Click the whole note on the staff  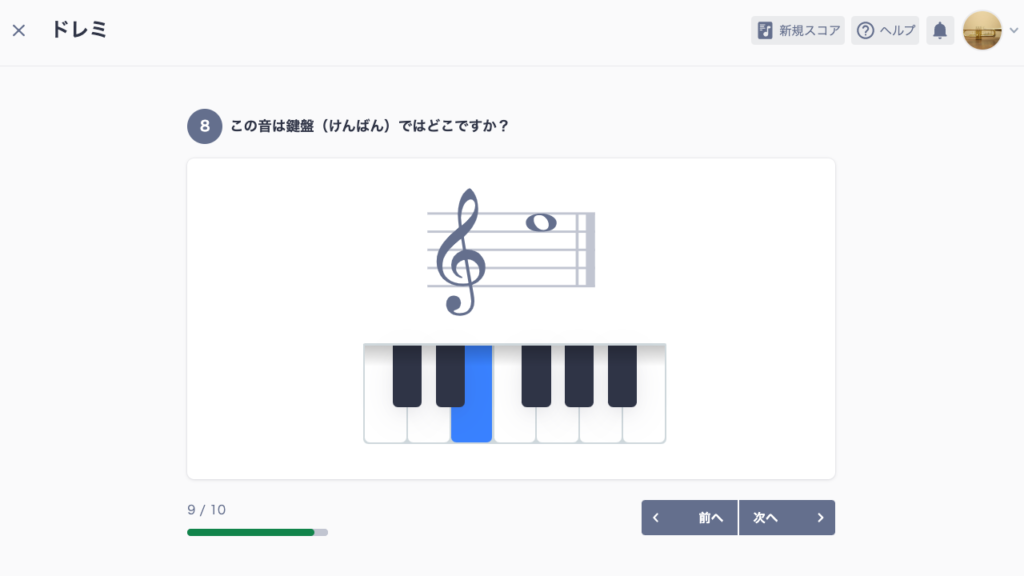tap(541, 223)
